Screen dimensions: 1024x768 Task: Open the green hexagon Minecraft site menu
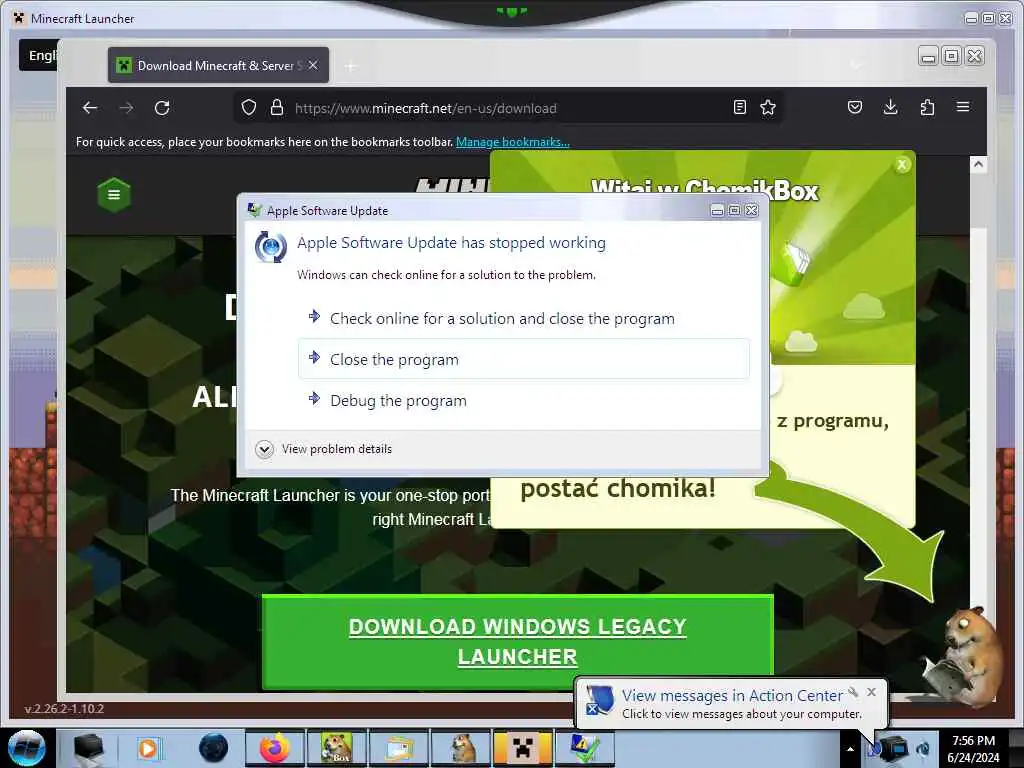pyautogui.click(x=114, y=195)
